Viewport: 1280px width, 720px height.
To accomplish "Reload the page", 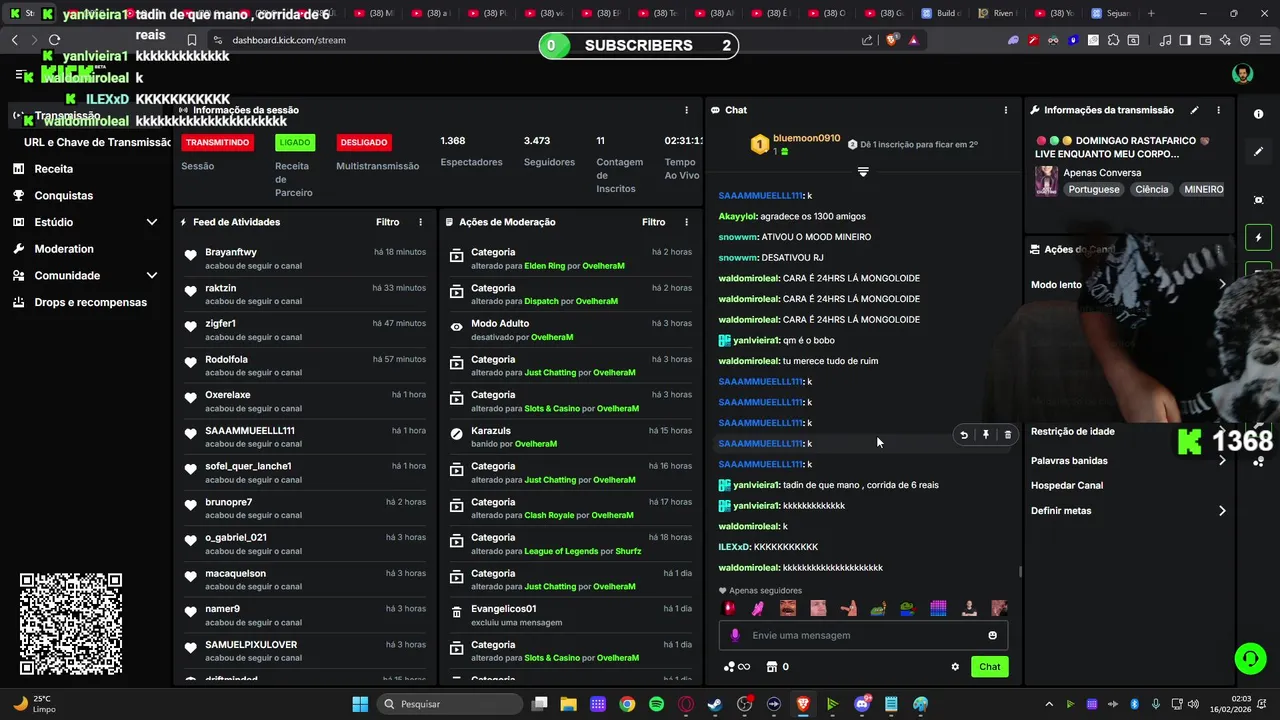I will point(54,40).
